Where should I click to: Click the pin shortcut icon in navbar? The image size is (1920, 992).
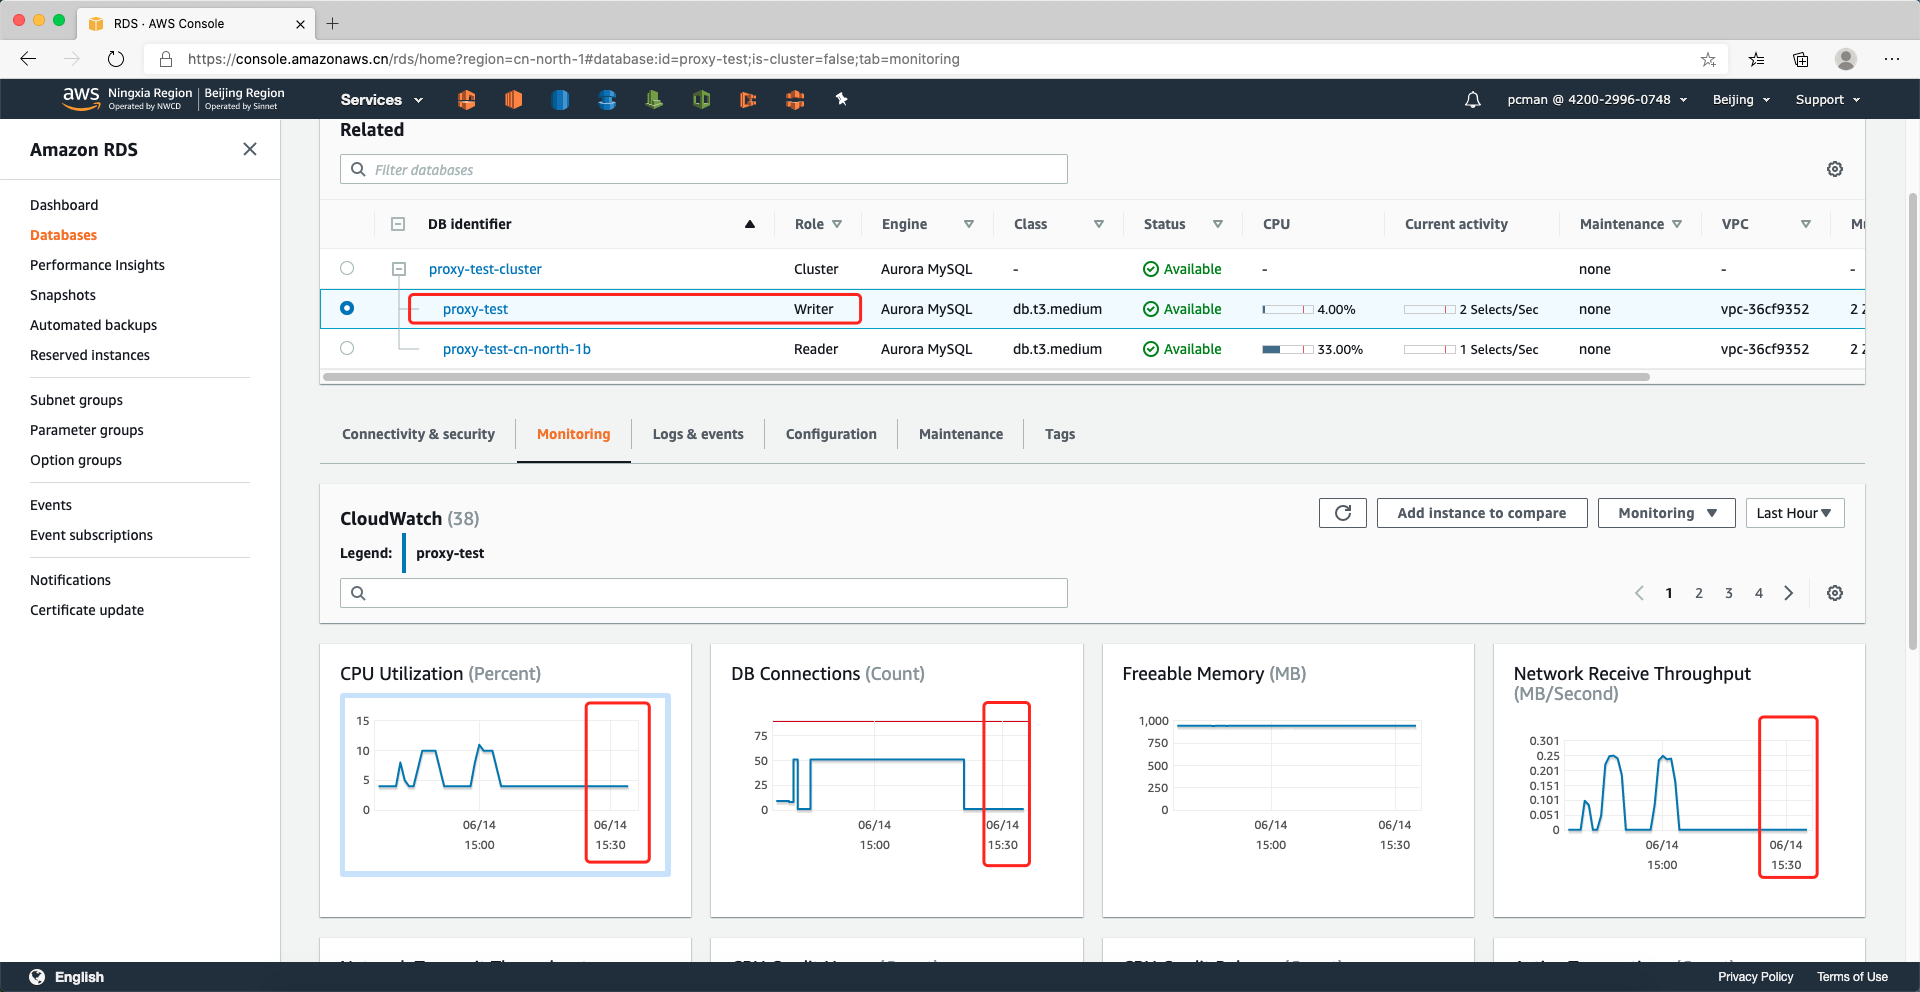point(841,99)
